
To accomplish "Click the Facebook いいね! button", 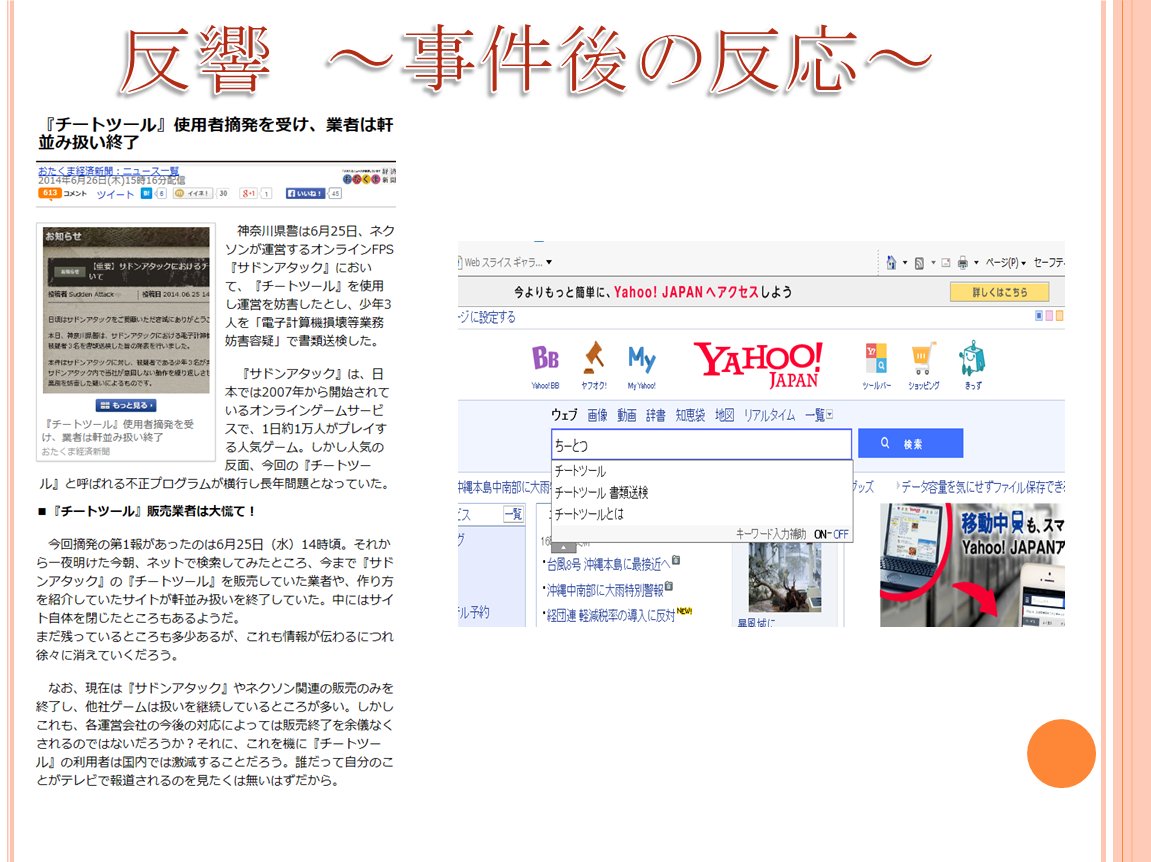I will pos(305,193).
